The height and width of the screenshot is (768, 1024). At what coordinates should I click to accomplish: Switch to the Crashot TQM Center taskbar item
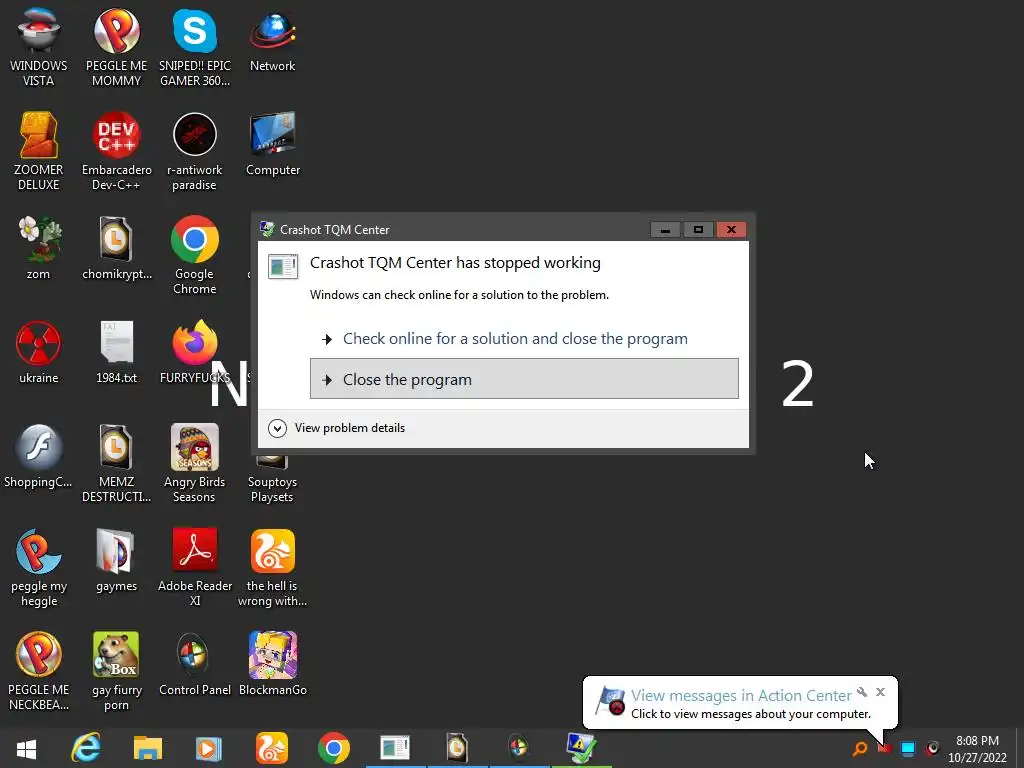point(395,748)
